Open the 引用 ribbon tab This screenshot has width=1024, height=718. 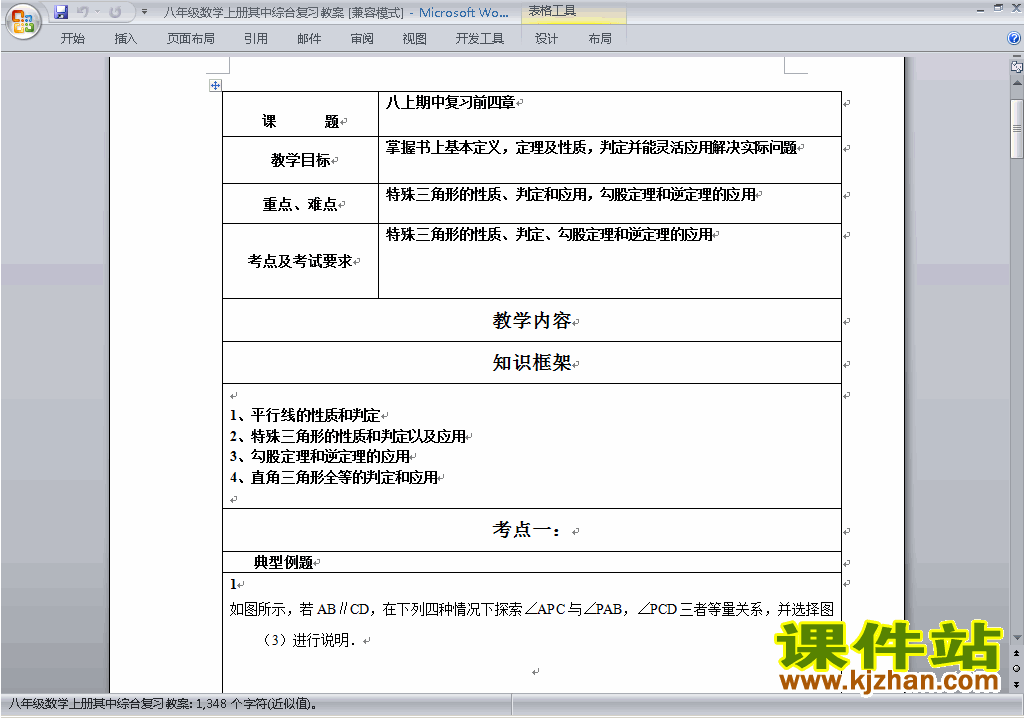pos(256,39)
